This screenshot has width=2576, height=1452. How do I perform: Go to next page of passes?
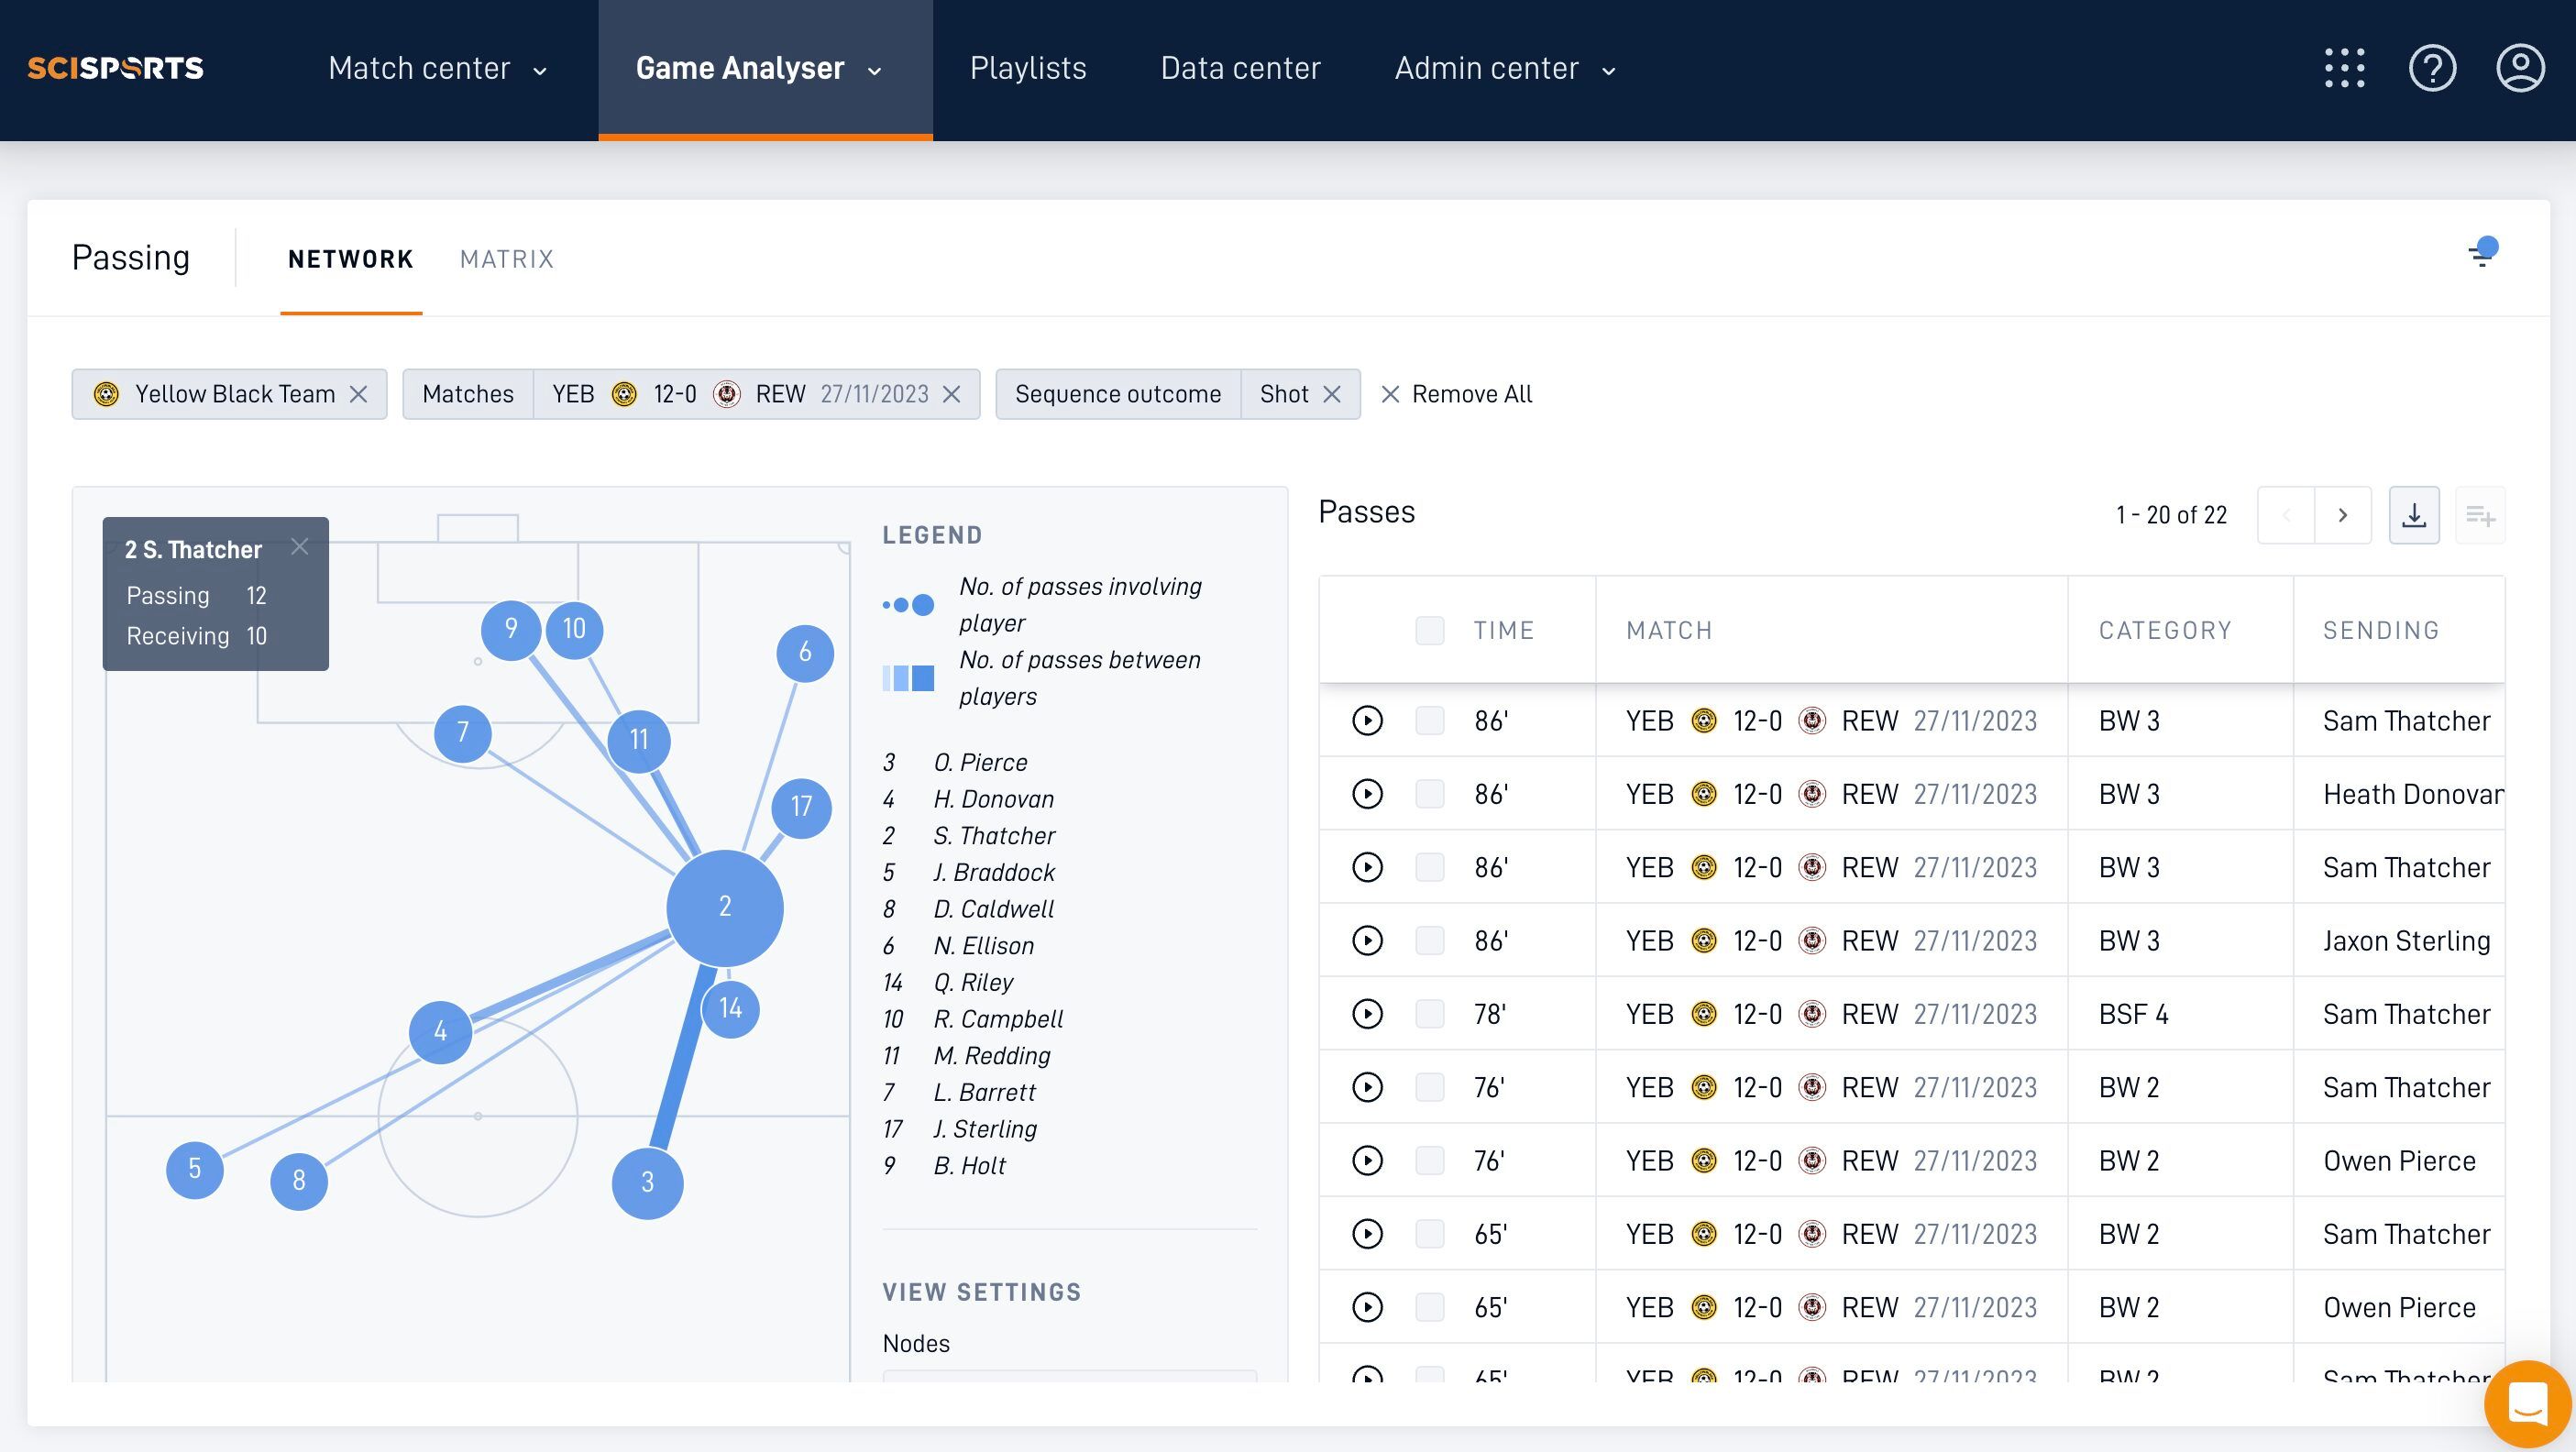pos(2342,515)
